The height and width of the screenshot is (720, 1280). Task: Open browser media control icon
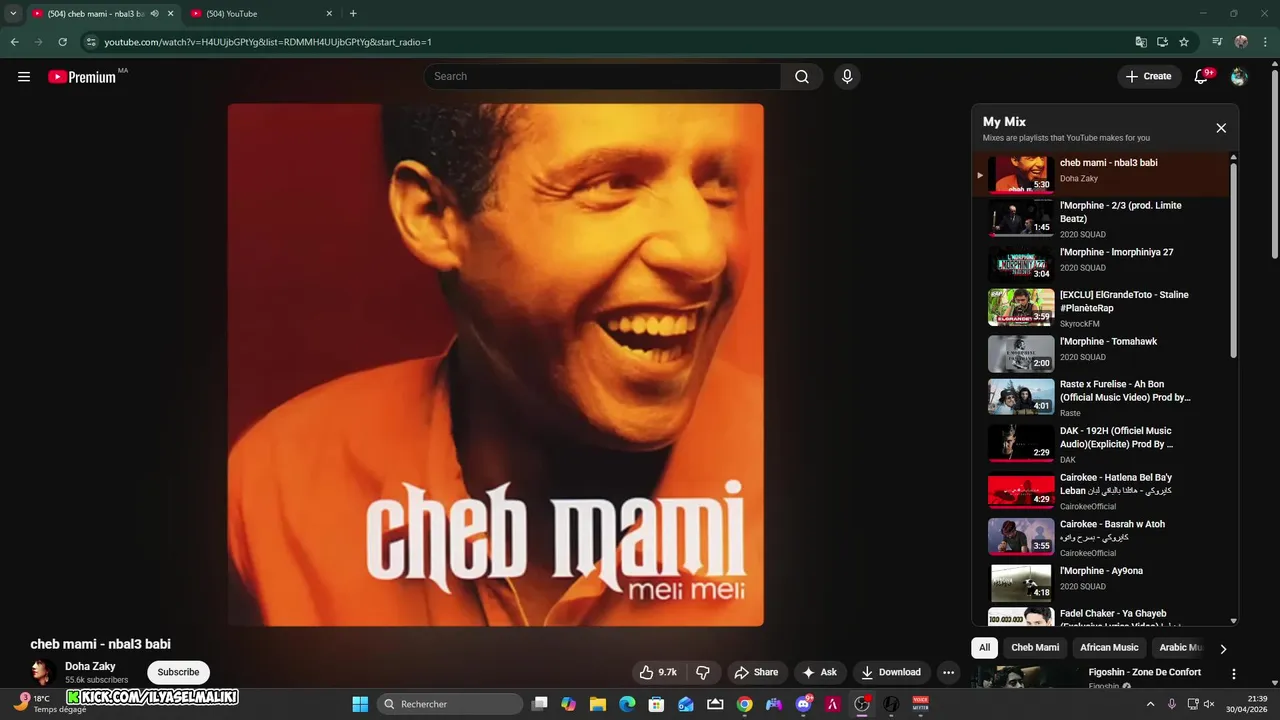pyautogui.click(x=1217, y=42)
